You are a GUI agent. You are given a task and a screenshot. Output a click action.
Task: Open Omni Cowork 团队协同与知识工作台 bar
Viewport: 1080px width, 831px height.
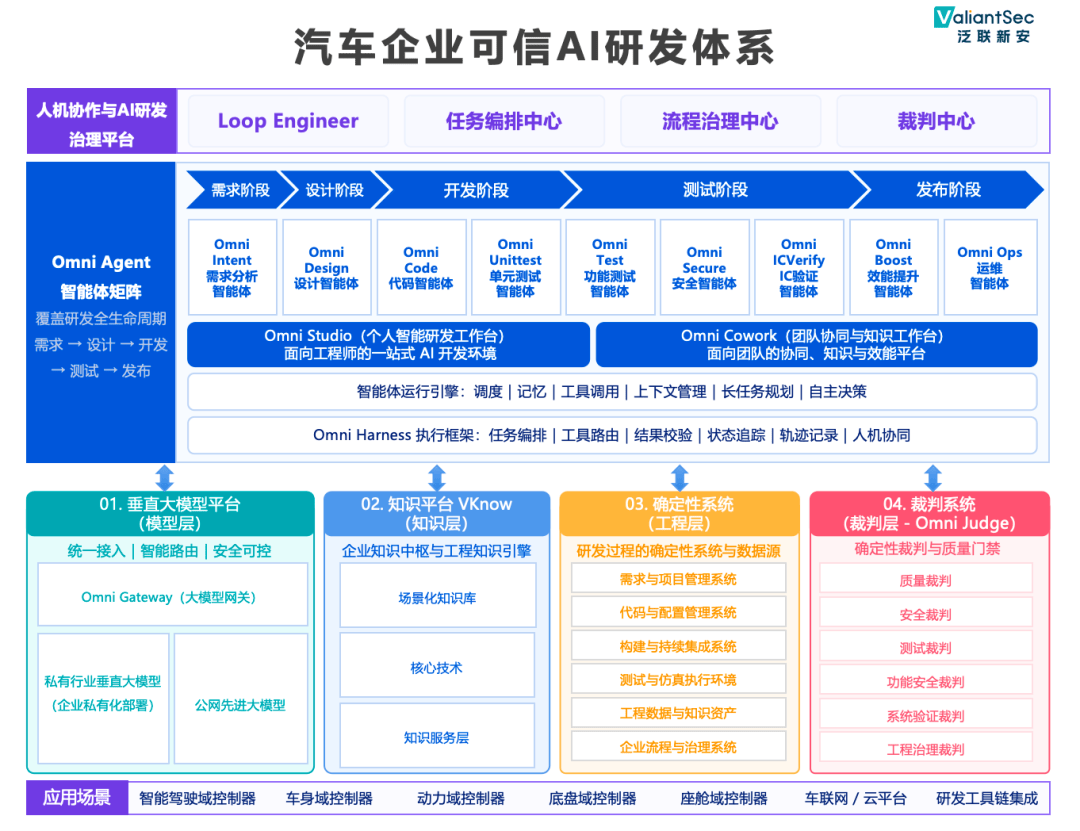pos(817,345)
